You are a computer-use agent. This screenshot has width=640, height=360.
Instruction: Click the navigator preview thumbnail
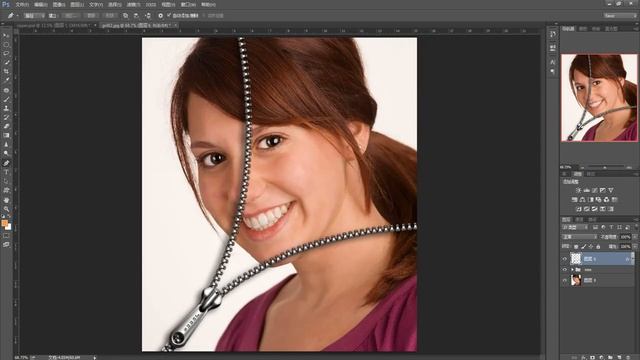tap(599, 98)
